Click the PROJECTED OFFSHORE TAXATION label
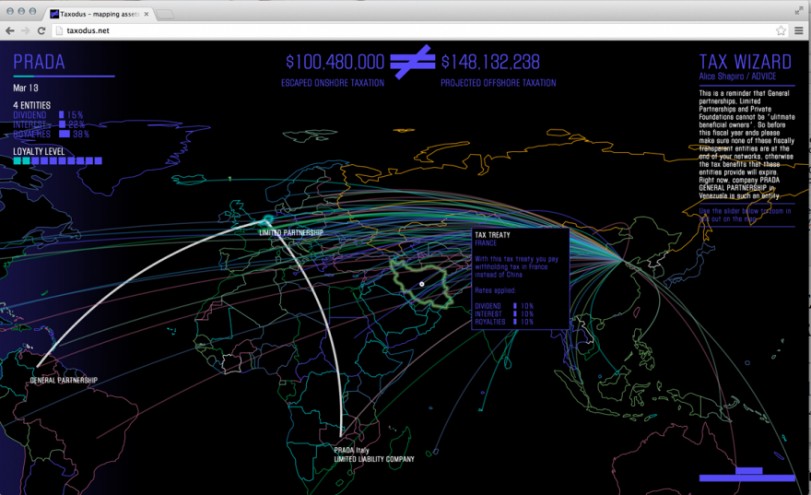The height and width of the screenshot is (495, 811). pyautogui.click(x=498, y=83)
